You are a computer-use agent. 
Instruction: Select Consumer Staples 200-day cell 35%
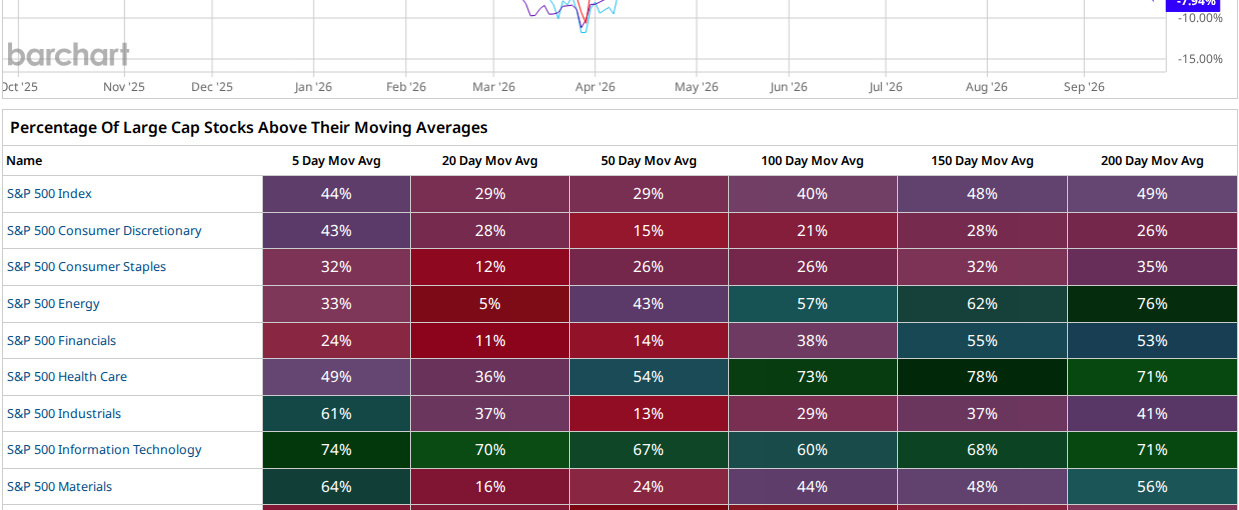[x=1152, y=267]
